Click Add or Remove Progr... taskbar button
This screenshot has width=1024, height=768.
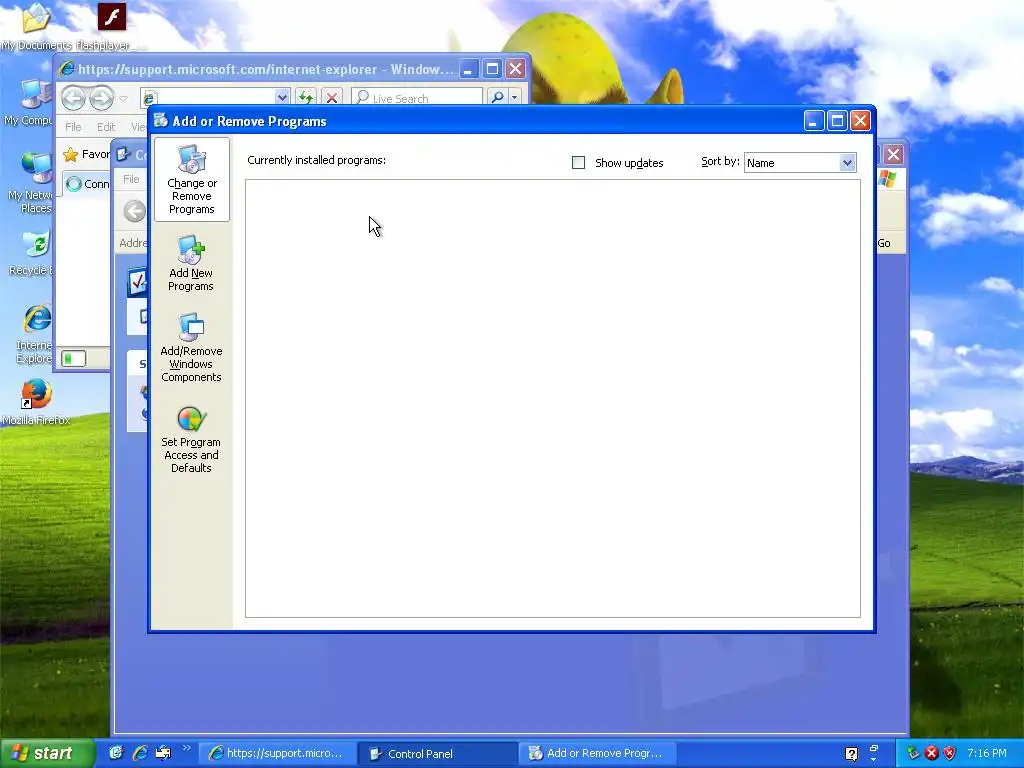(598, 754)
